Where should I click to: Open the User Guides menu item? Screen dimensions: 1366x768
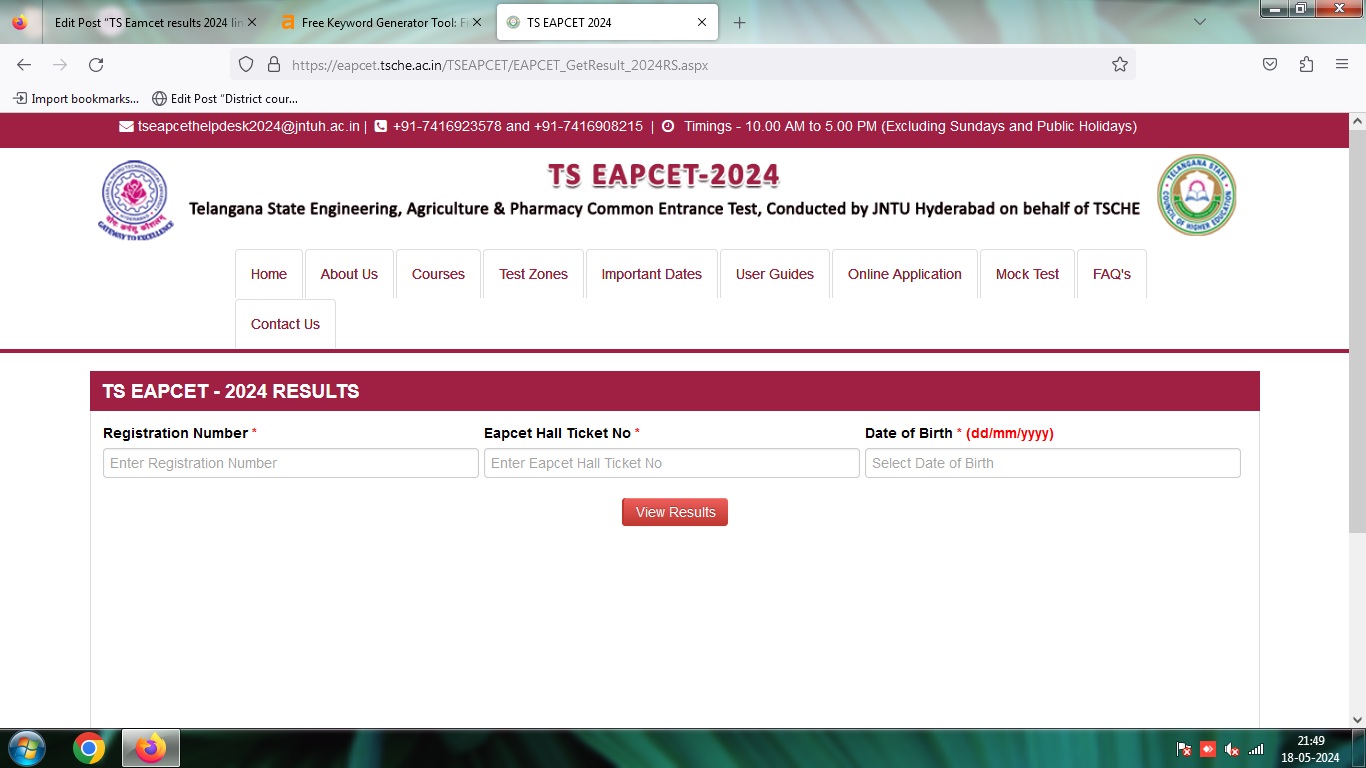pyautogui.click(x=775, y=274)
